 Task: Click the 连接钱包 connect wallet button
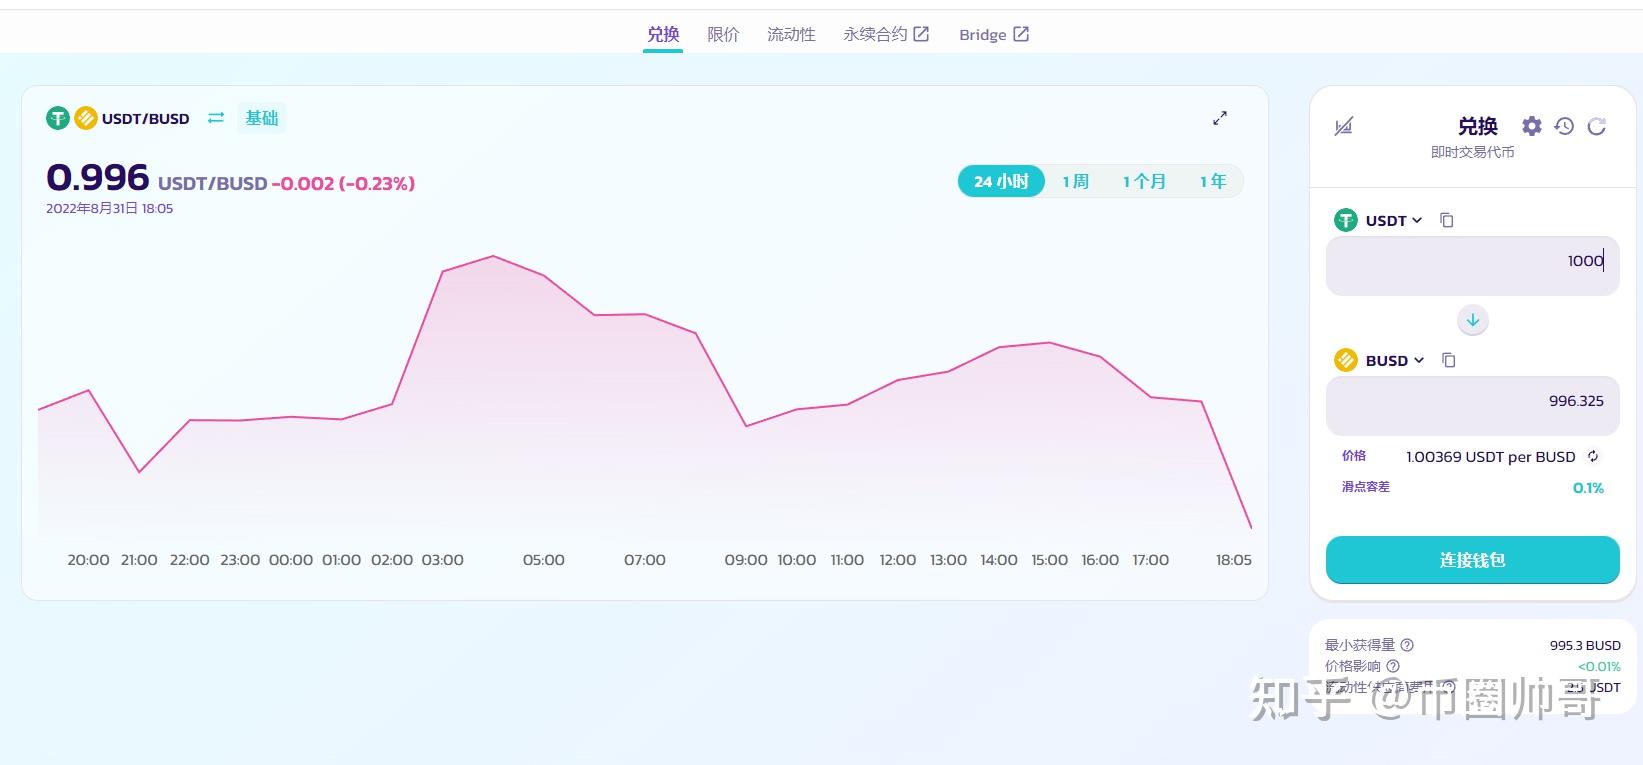pos(1472,560)
